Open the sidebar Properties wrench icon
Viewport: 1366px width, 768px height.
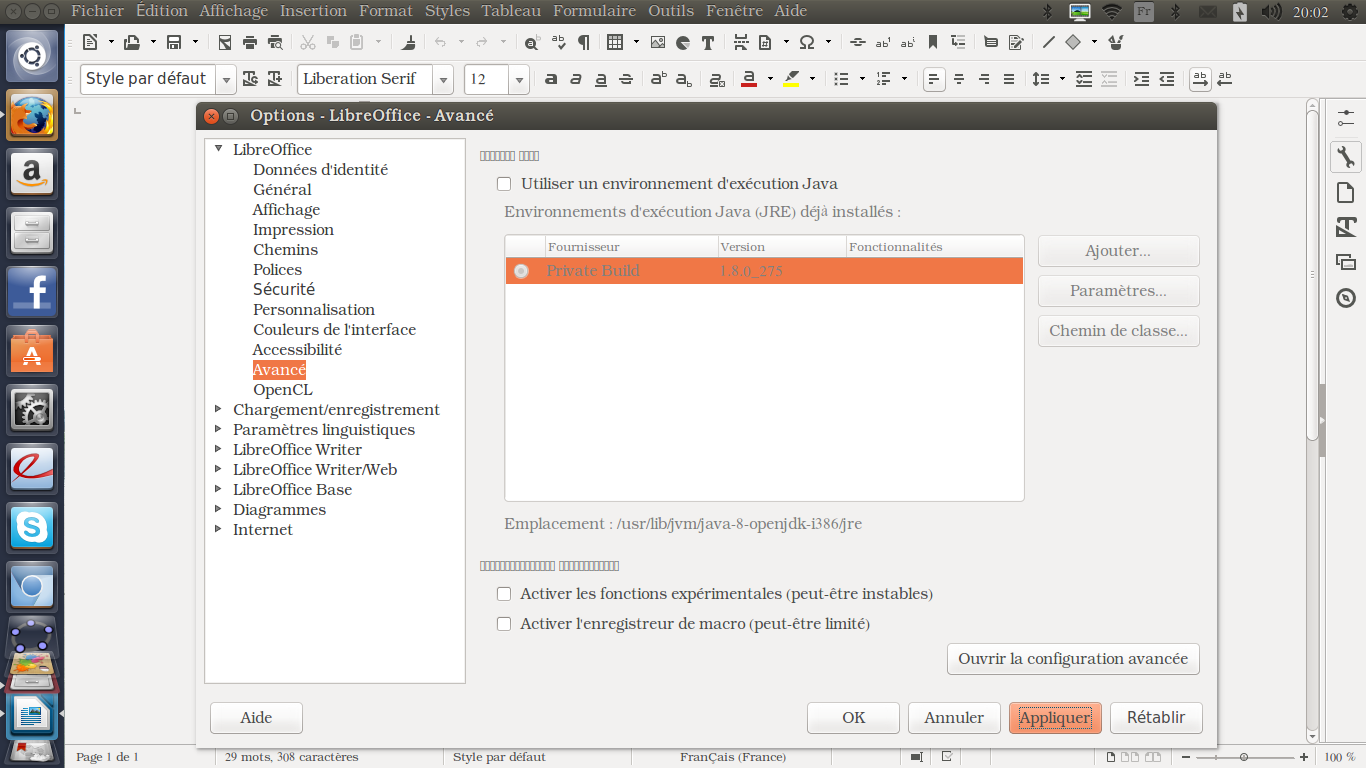tap(1345, 156)
